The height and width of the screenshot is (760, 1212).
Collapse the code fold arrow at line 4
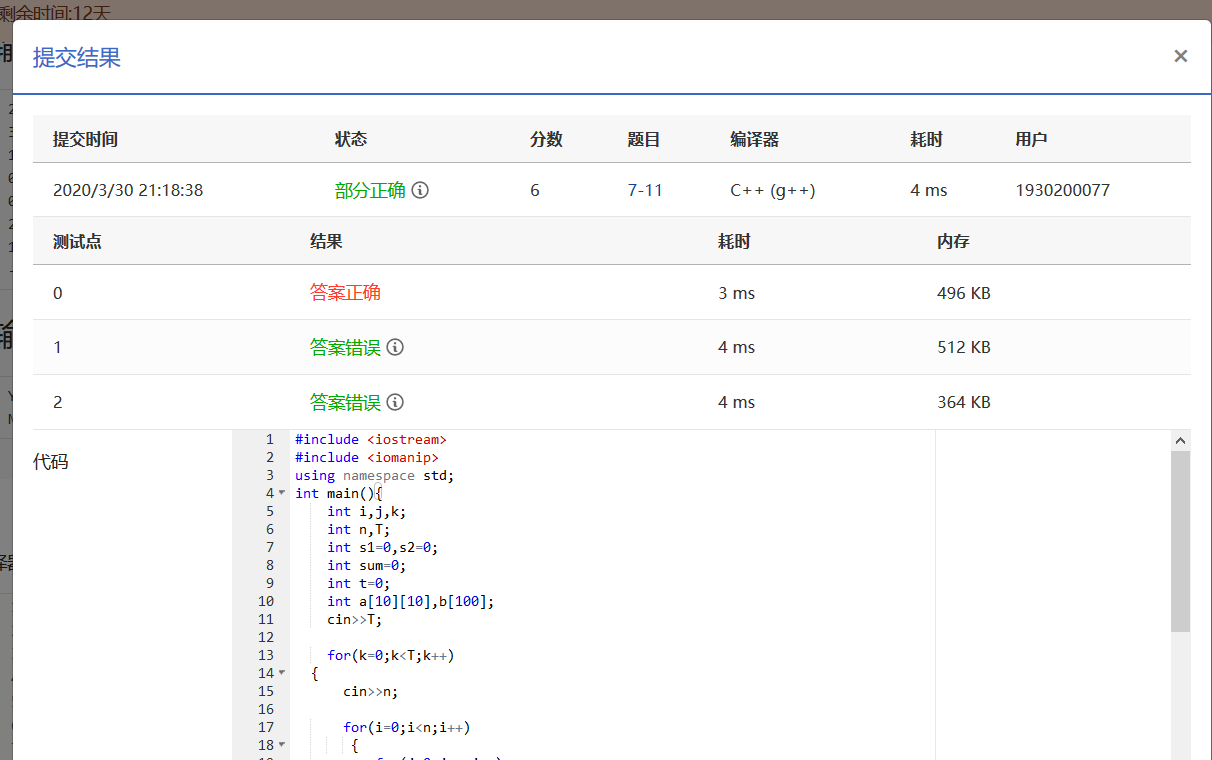(282, 494)
